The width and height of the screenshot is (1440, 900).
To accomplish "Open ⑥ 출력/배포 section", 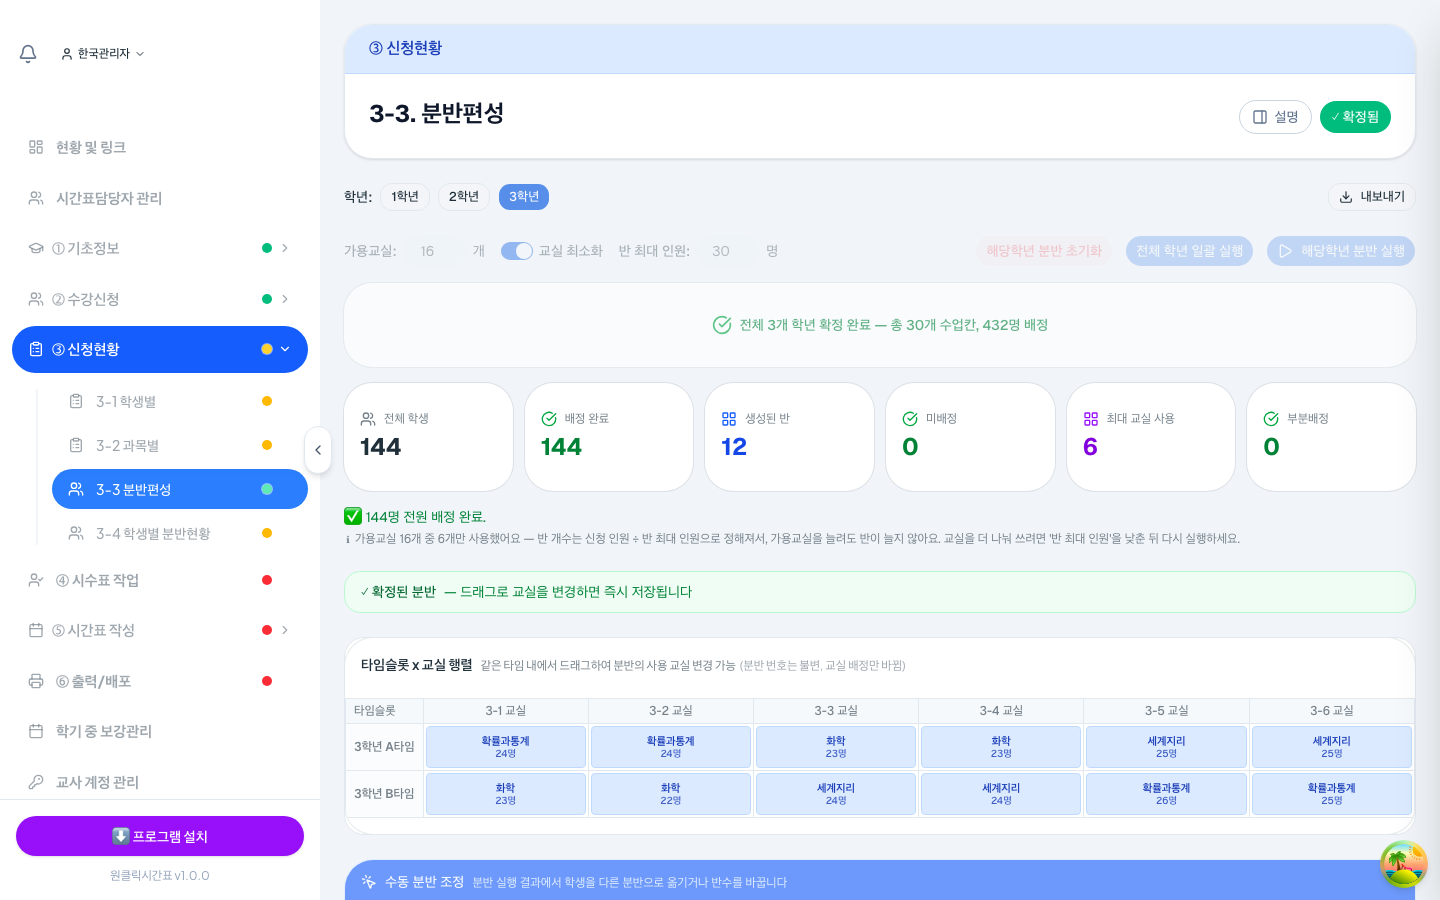I will point(160,681).
